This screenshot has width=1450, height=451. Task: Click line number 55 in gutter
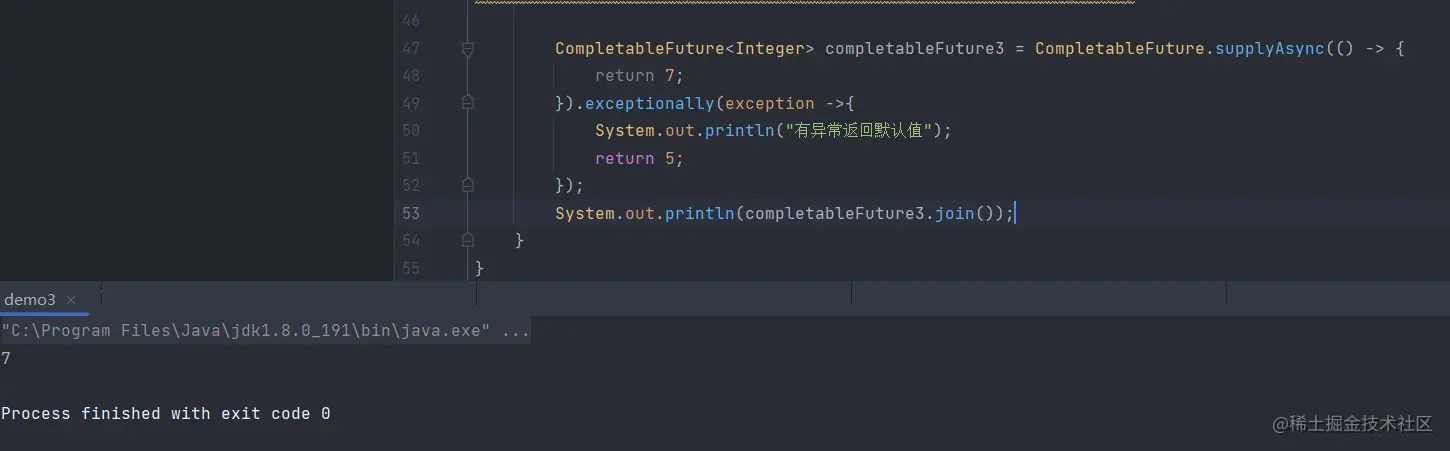pos(410,268)
